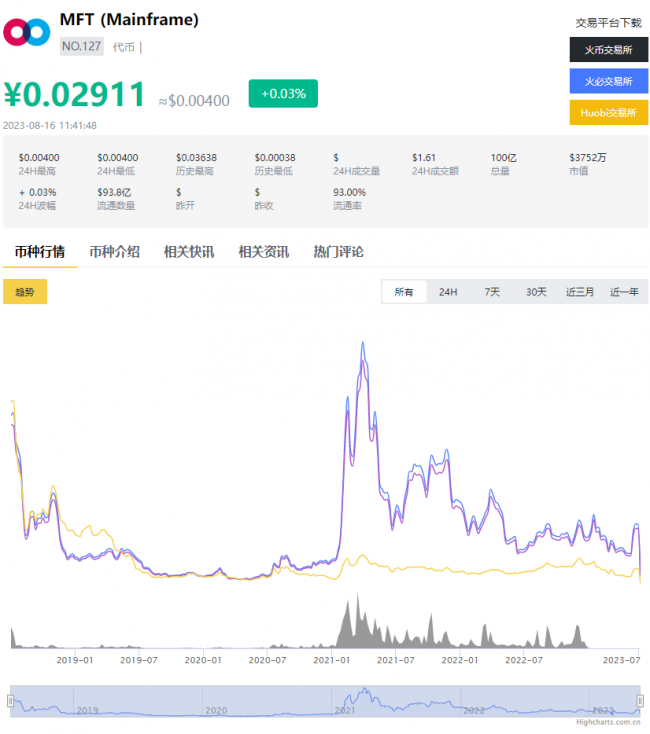This screenshot has width=650, height=734.
Task: Click the MFT Mainframe coin logo
Action: click(27, 32)
